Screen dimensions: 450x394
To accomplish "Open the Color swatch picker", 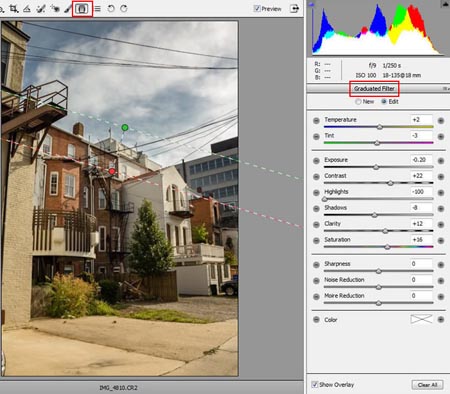I will pos(421,319).
